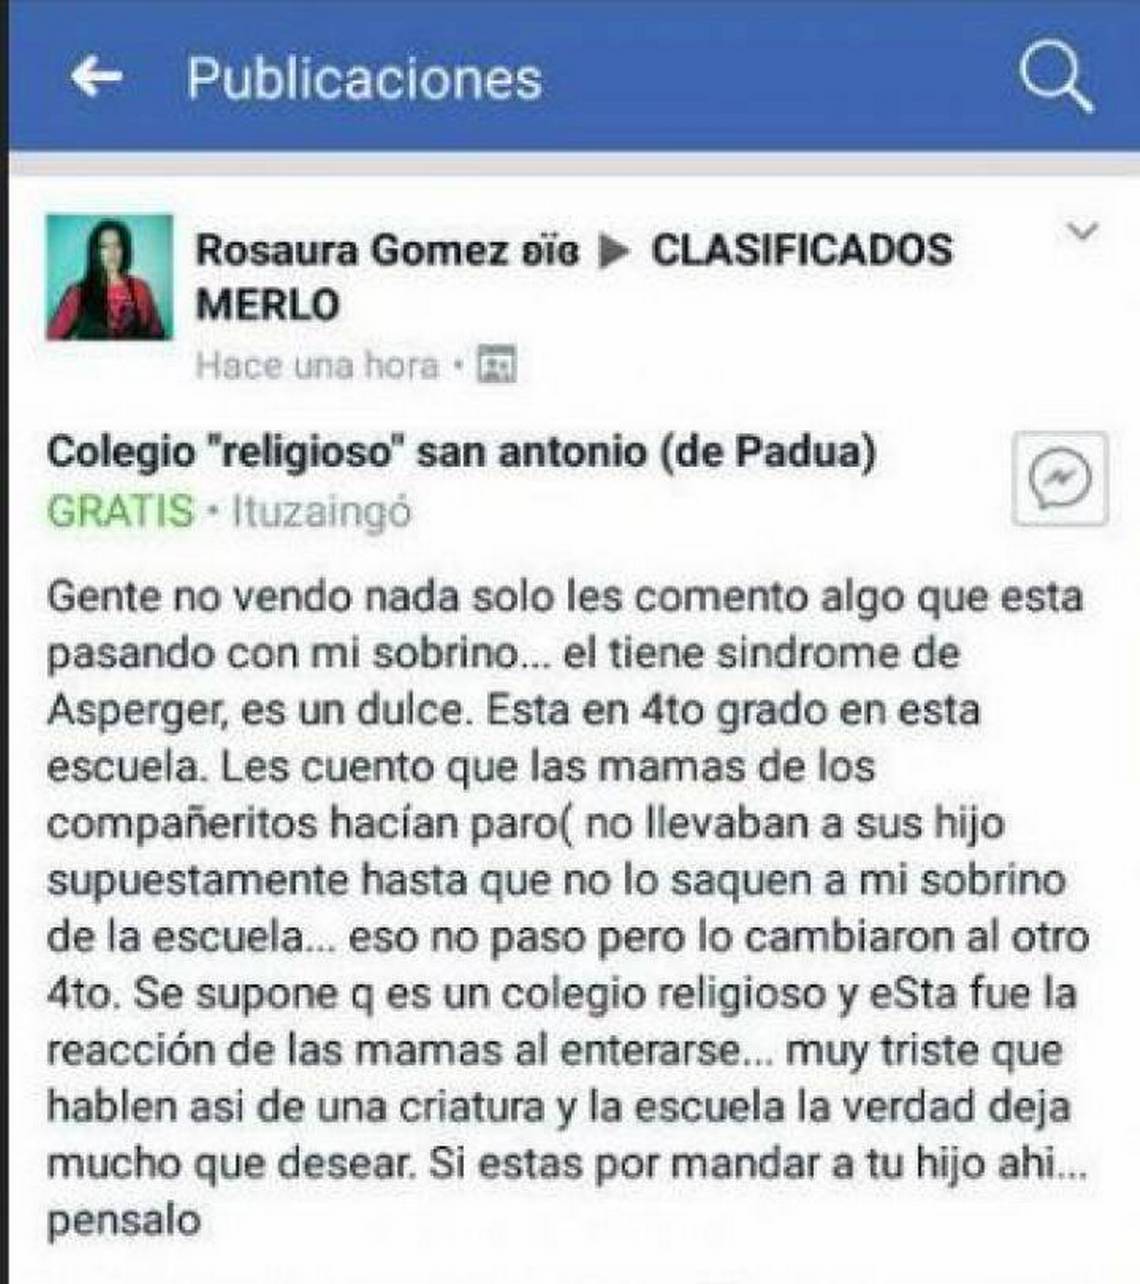
Task: Click the final word "pensalo" in the post
Action: tap(124, 1223)
